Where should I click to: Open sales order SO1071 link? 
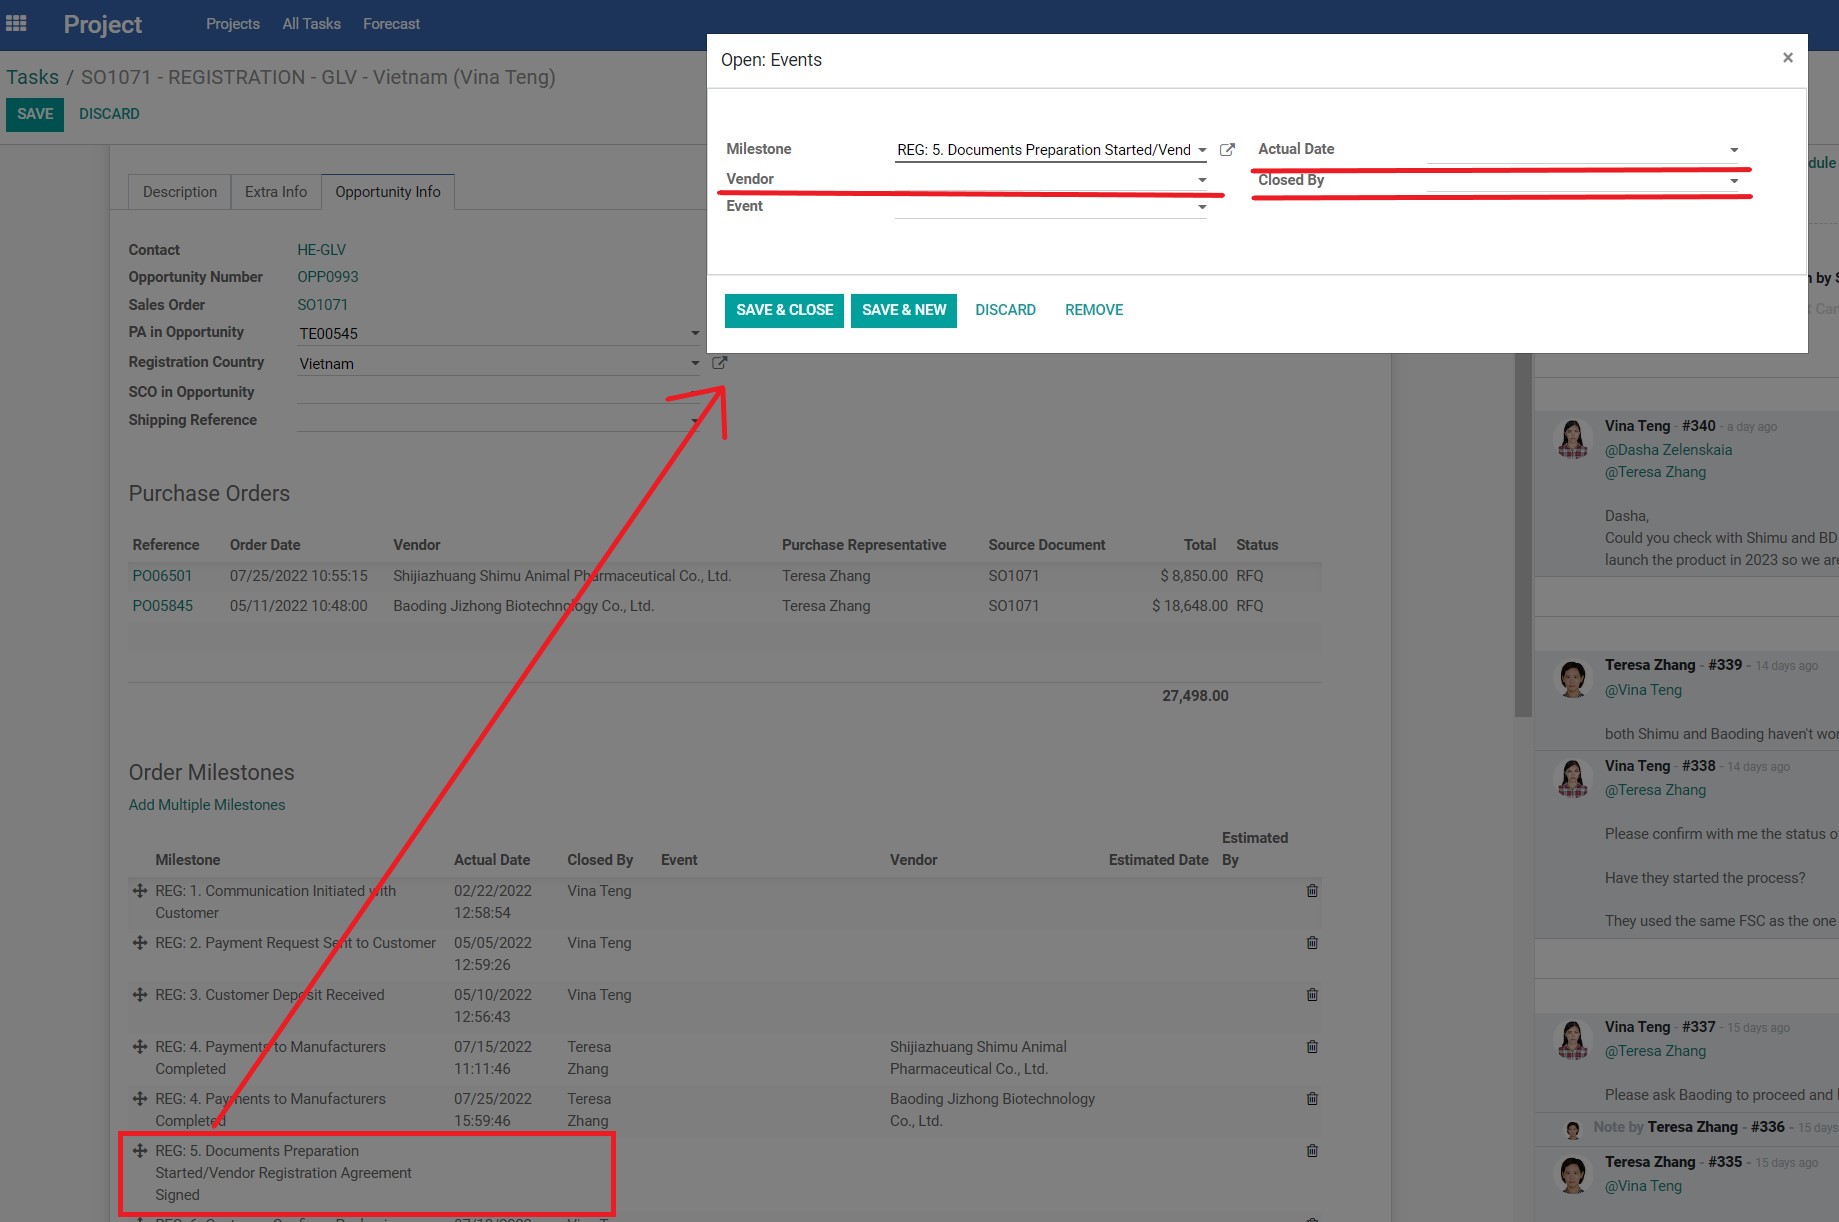click(323, 305)
